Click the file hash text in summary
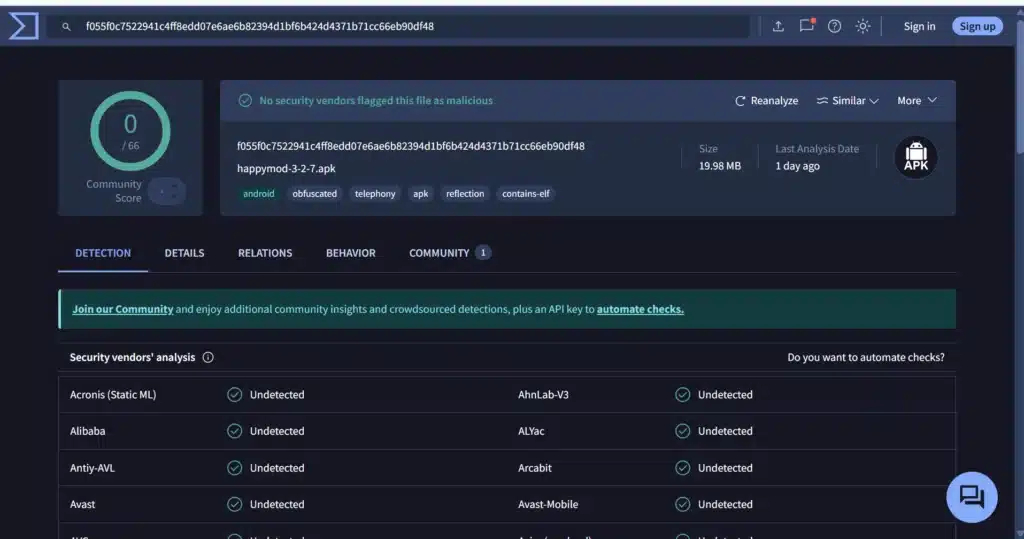Viewport: 1024px width, 539px height. click(x=411, y=146)
